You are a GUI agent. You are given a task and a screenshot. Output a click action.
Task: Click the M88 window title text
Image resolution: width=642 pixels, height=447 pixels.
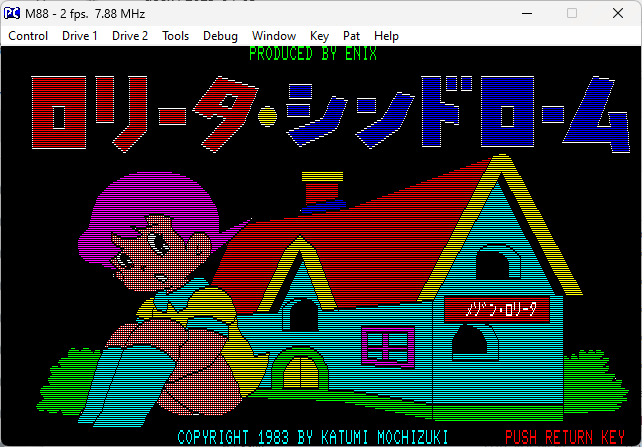[x=85, y=14]
